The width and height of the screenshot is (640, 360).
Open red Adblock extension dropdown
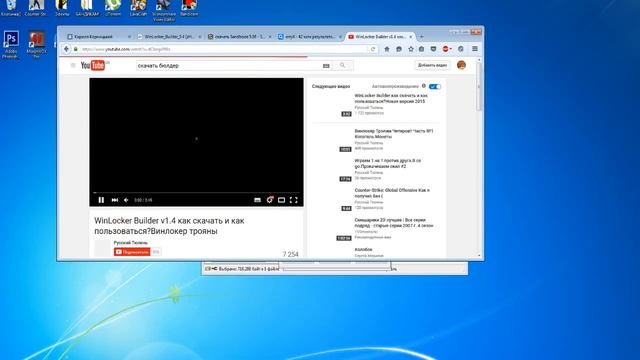point(447,49)
